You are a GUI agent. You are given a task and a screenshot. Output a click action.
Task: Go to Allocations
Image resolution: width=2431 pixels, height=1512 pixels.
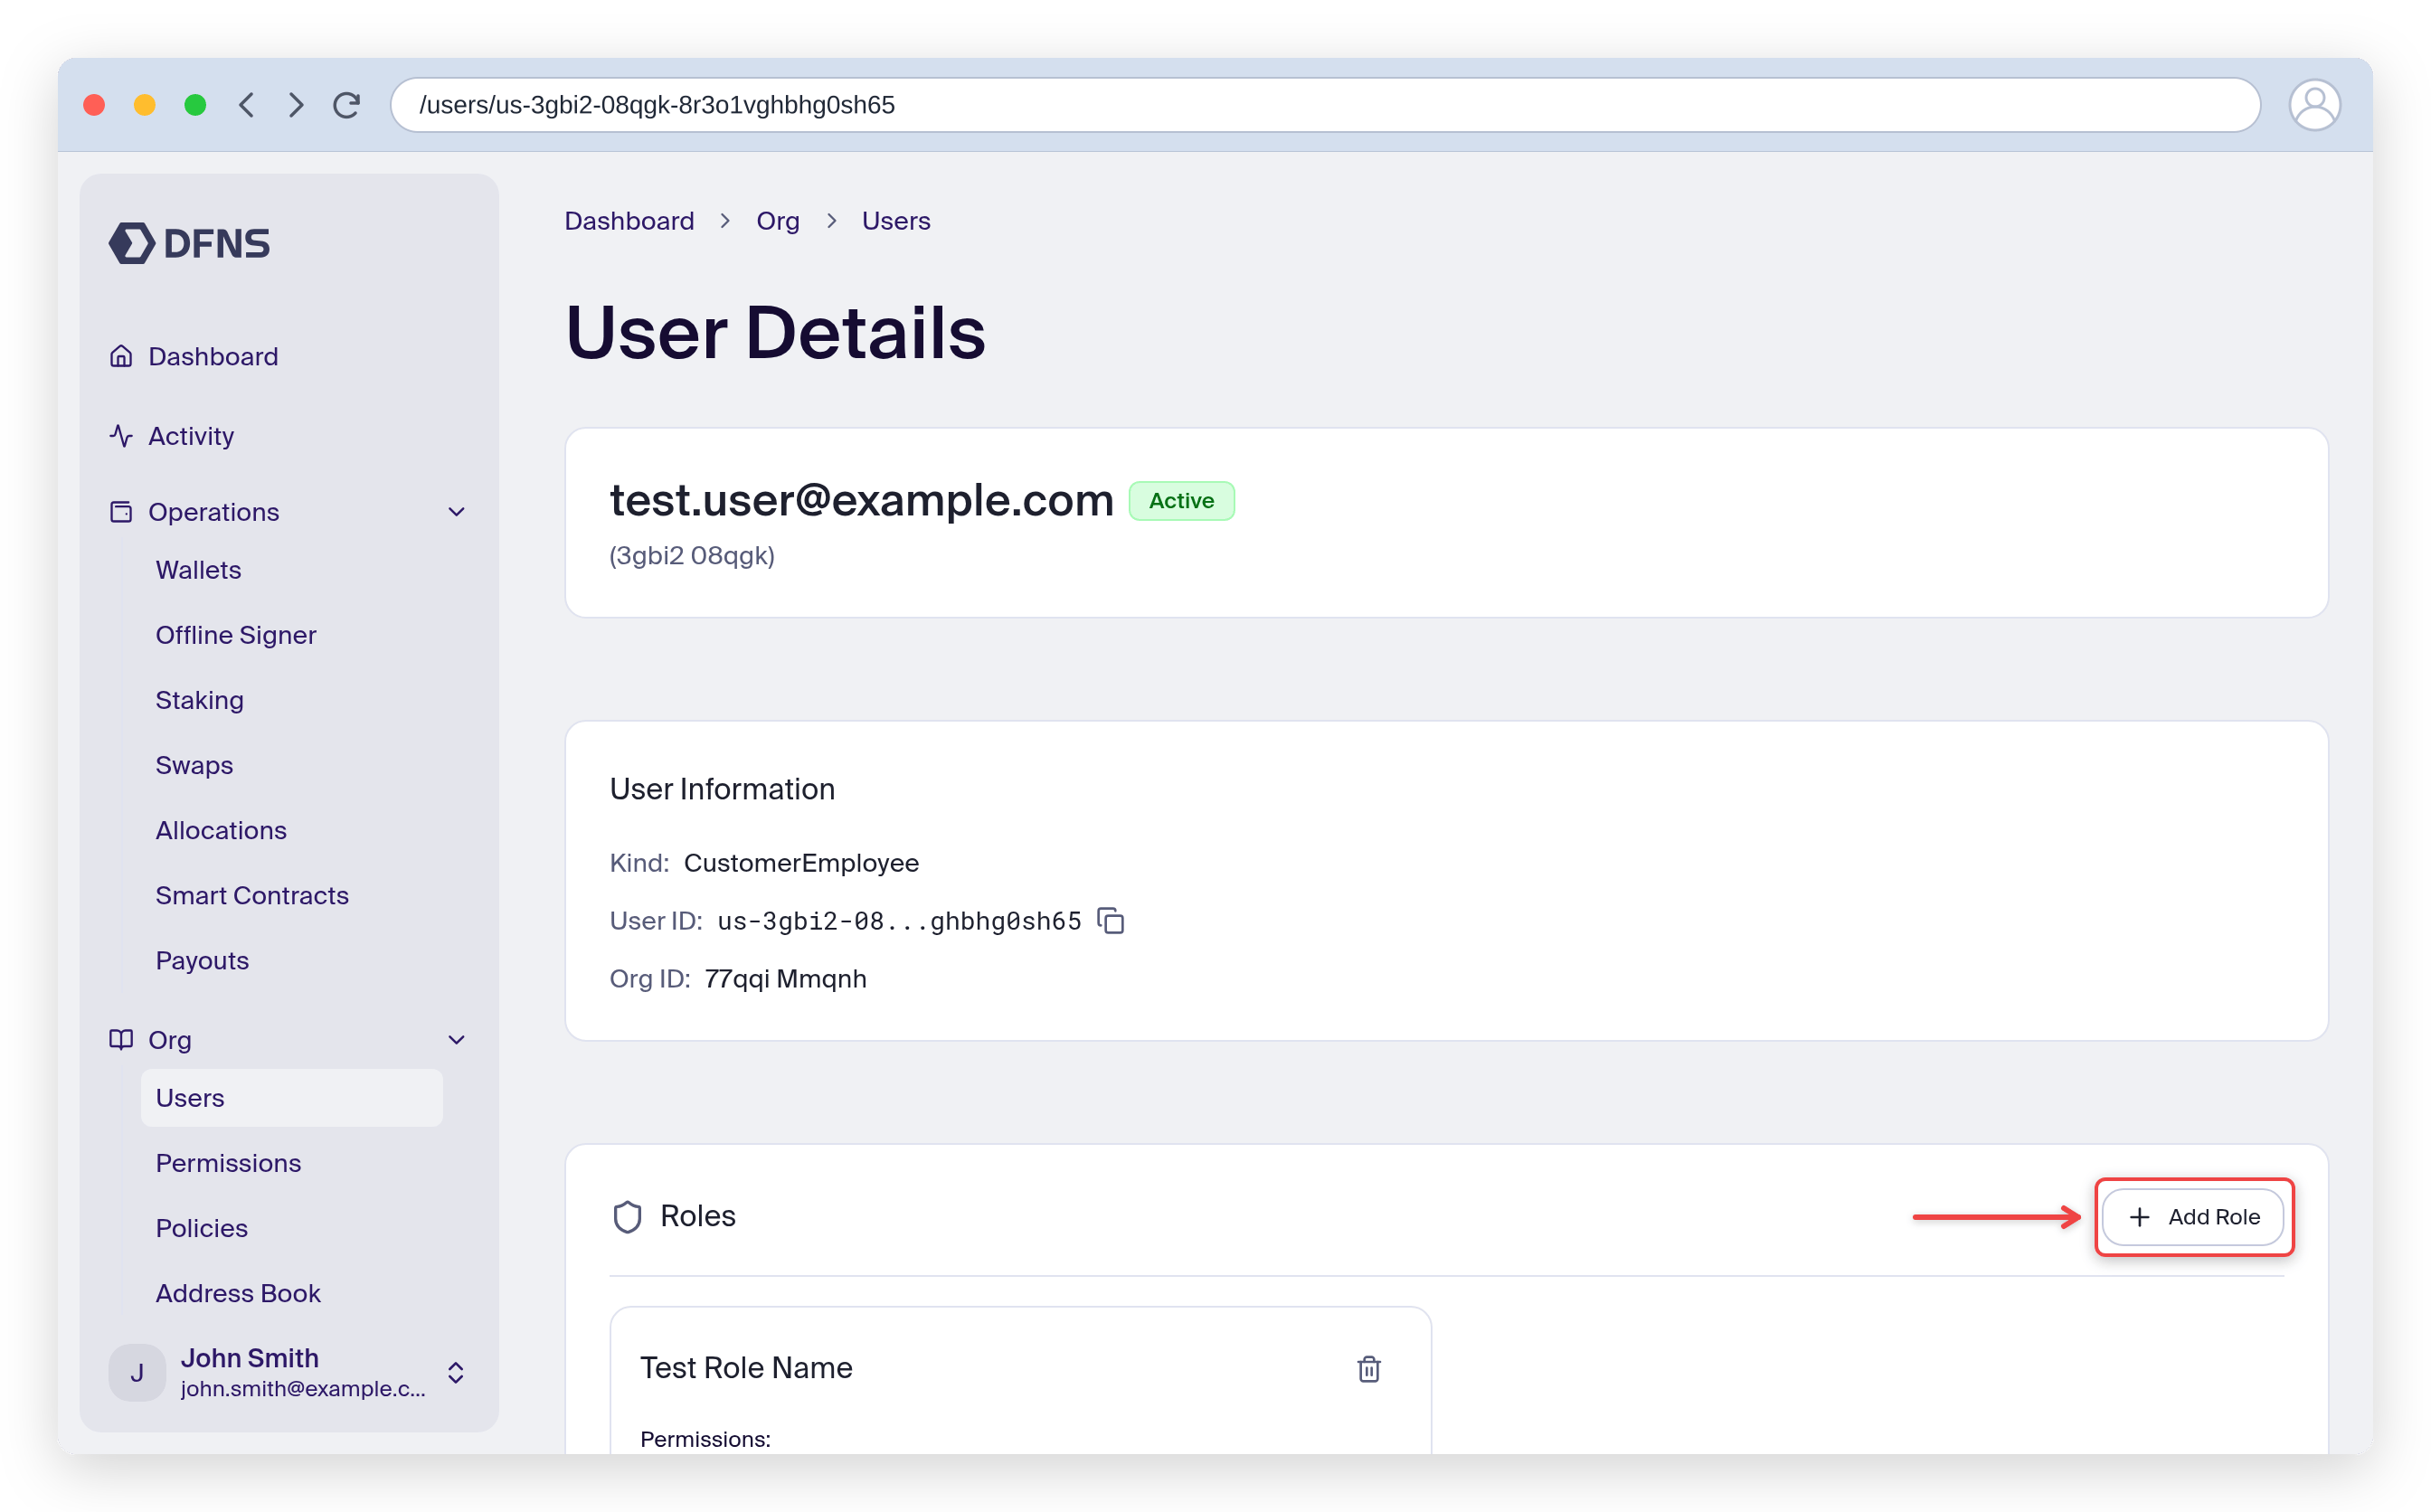click(221, 830)
